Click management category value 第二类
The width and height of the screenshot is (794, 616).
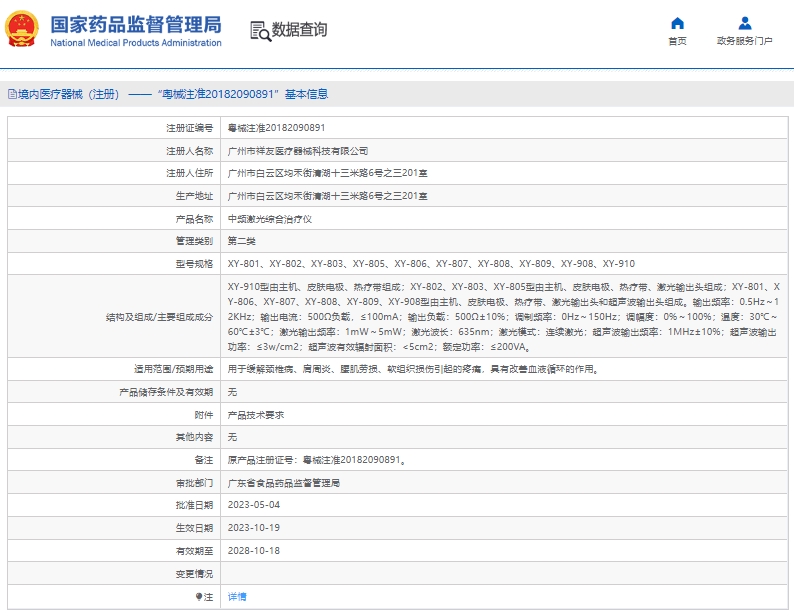click(x=242, y=241)
